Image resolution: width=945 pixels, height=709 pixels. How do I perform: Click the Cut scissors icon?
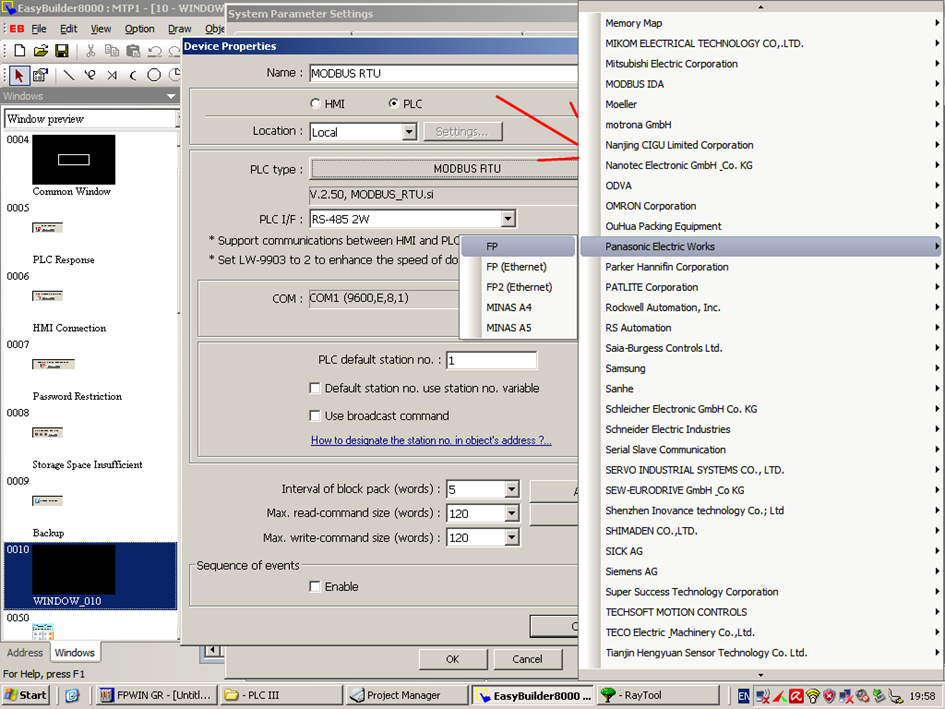pyautogui.click(x=90, y=49)
